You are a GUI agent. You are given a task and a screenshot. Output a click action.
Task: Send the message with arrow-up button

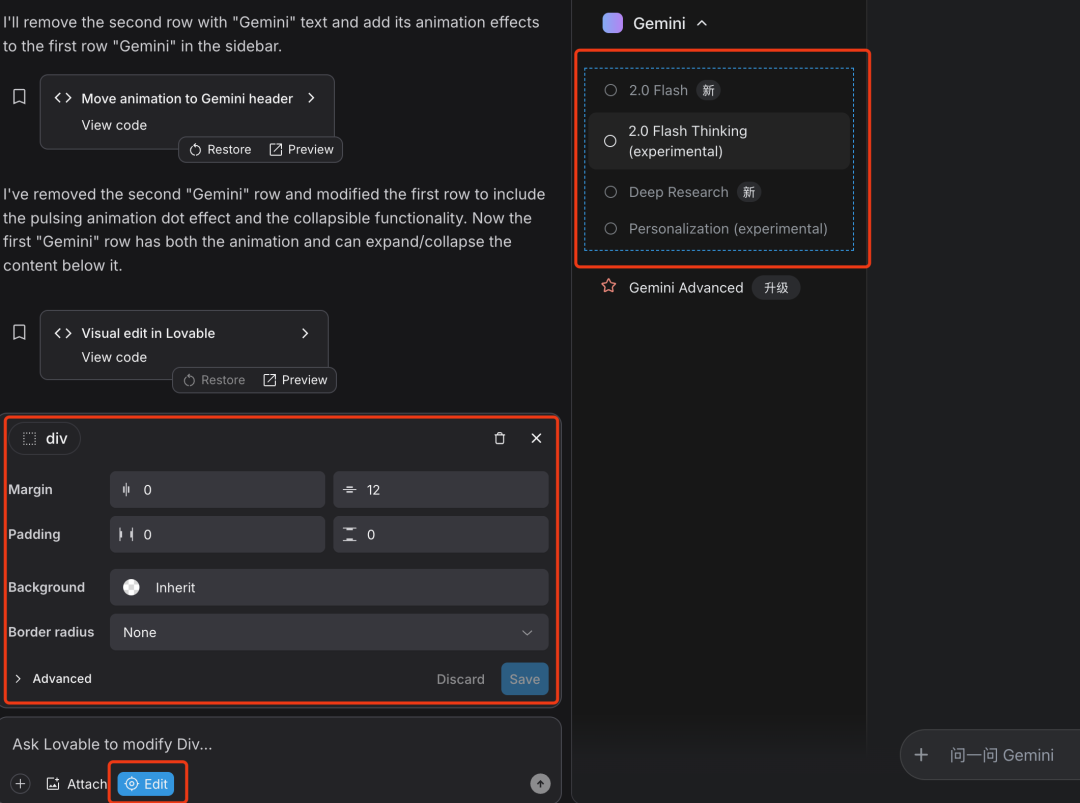pyautogui.click(x=541, y=784)
